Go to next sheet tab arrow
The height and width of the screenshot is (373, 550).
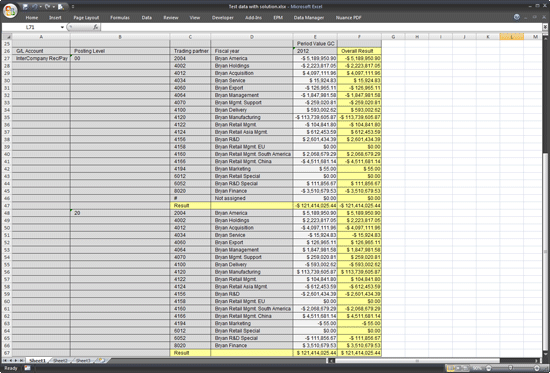(x=16, y=360)
